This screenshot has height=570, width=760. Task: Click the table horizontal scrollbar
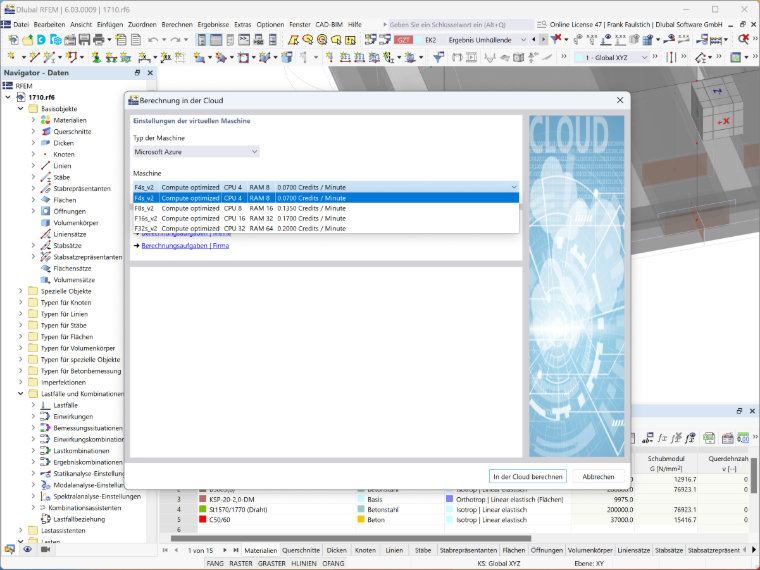point(351,538)
